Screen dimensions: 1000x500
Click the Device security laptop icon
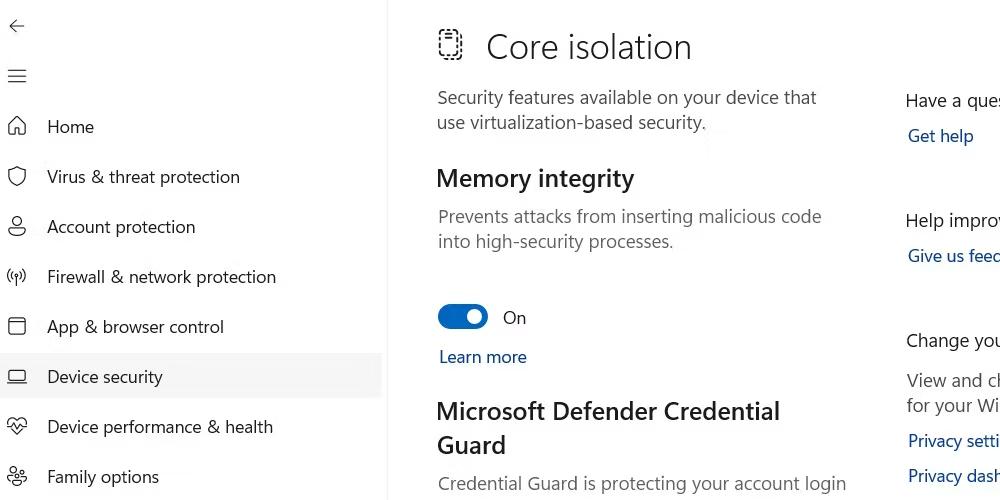[x=17, y=377]
